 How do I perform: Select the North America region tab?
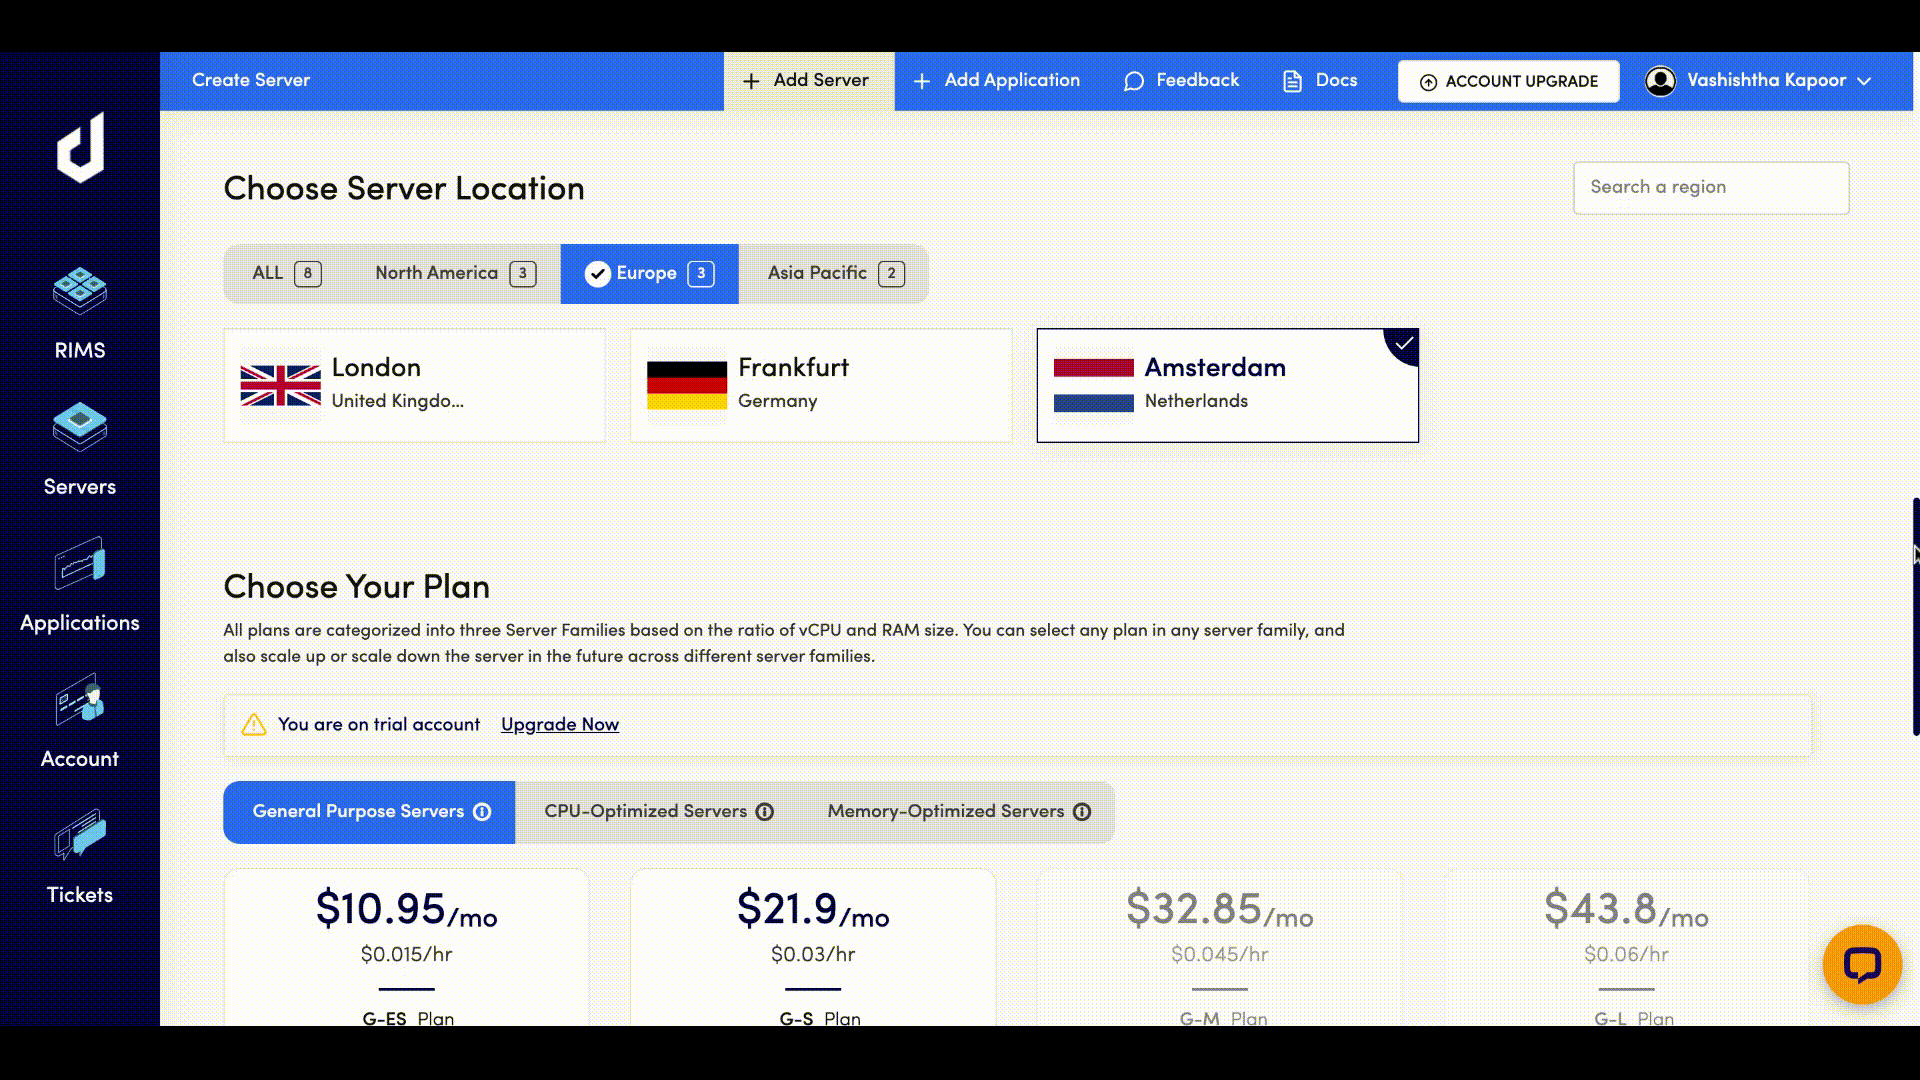click(455, 274)
